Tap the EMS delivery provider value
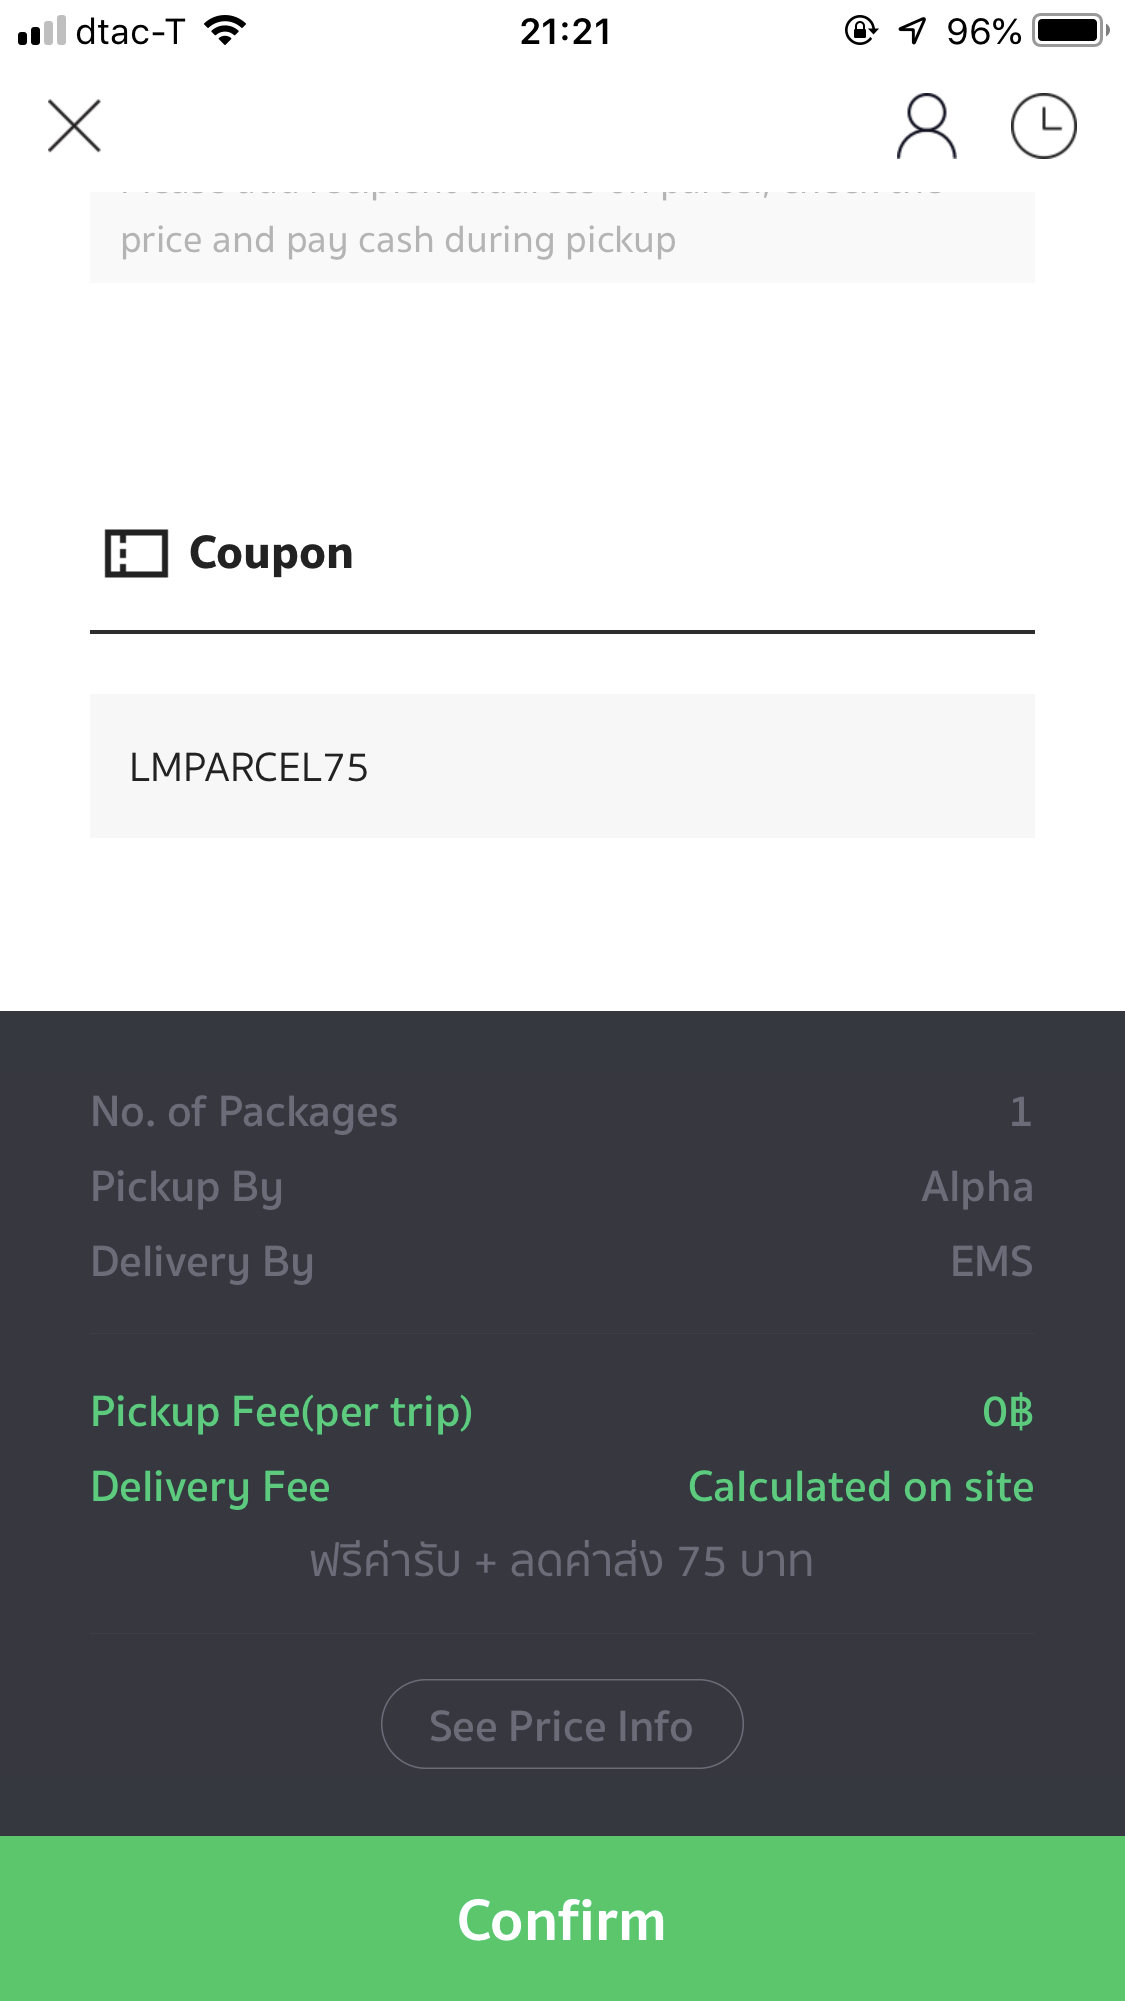Screen dimensions: 1125x2001 point(991,1262)
